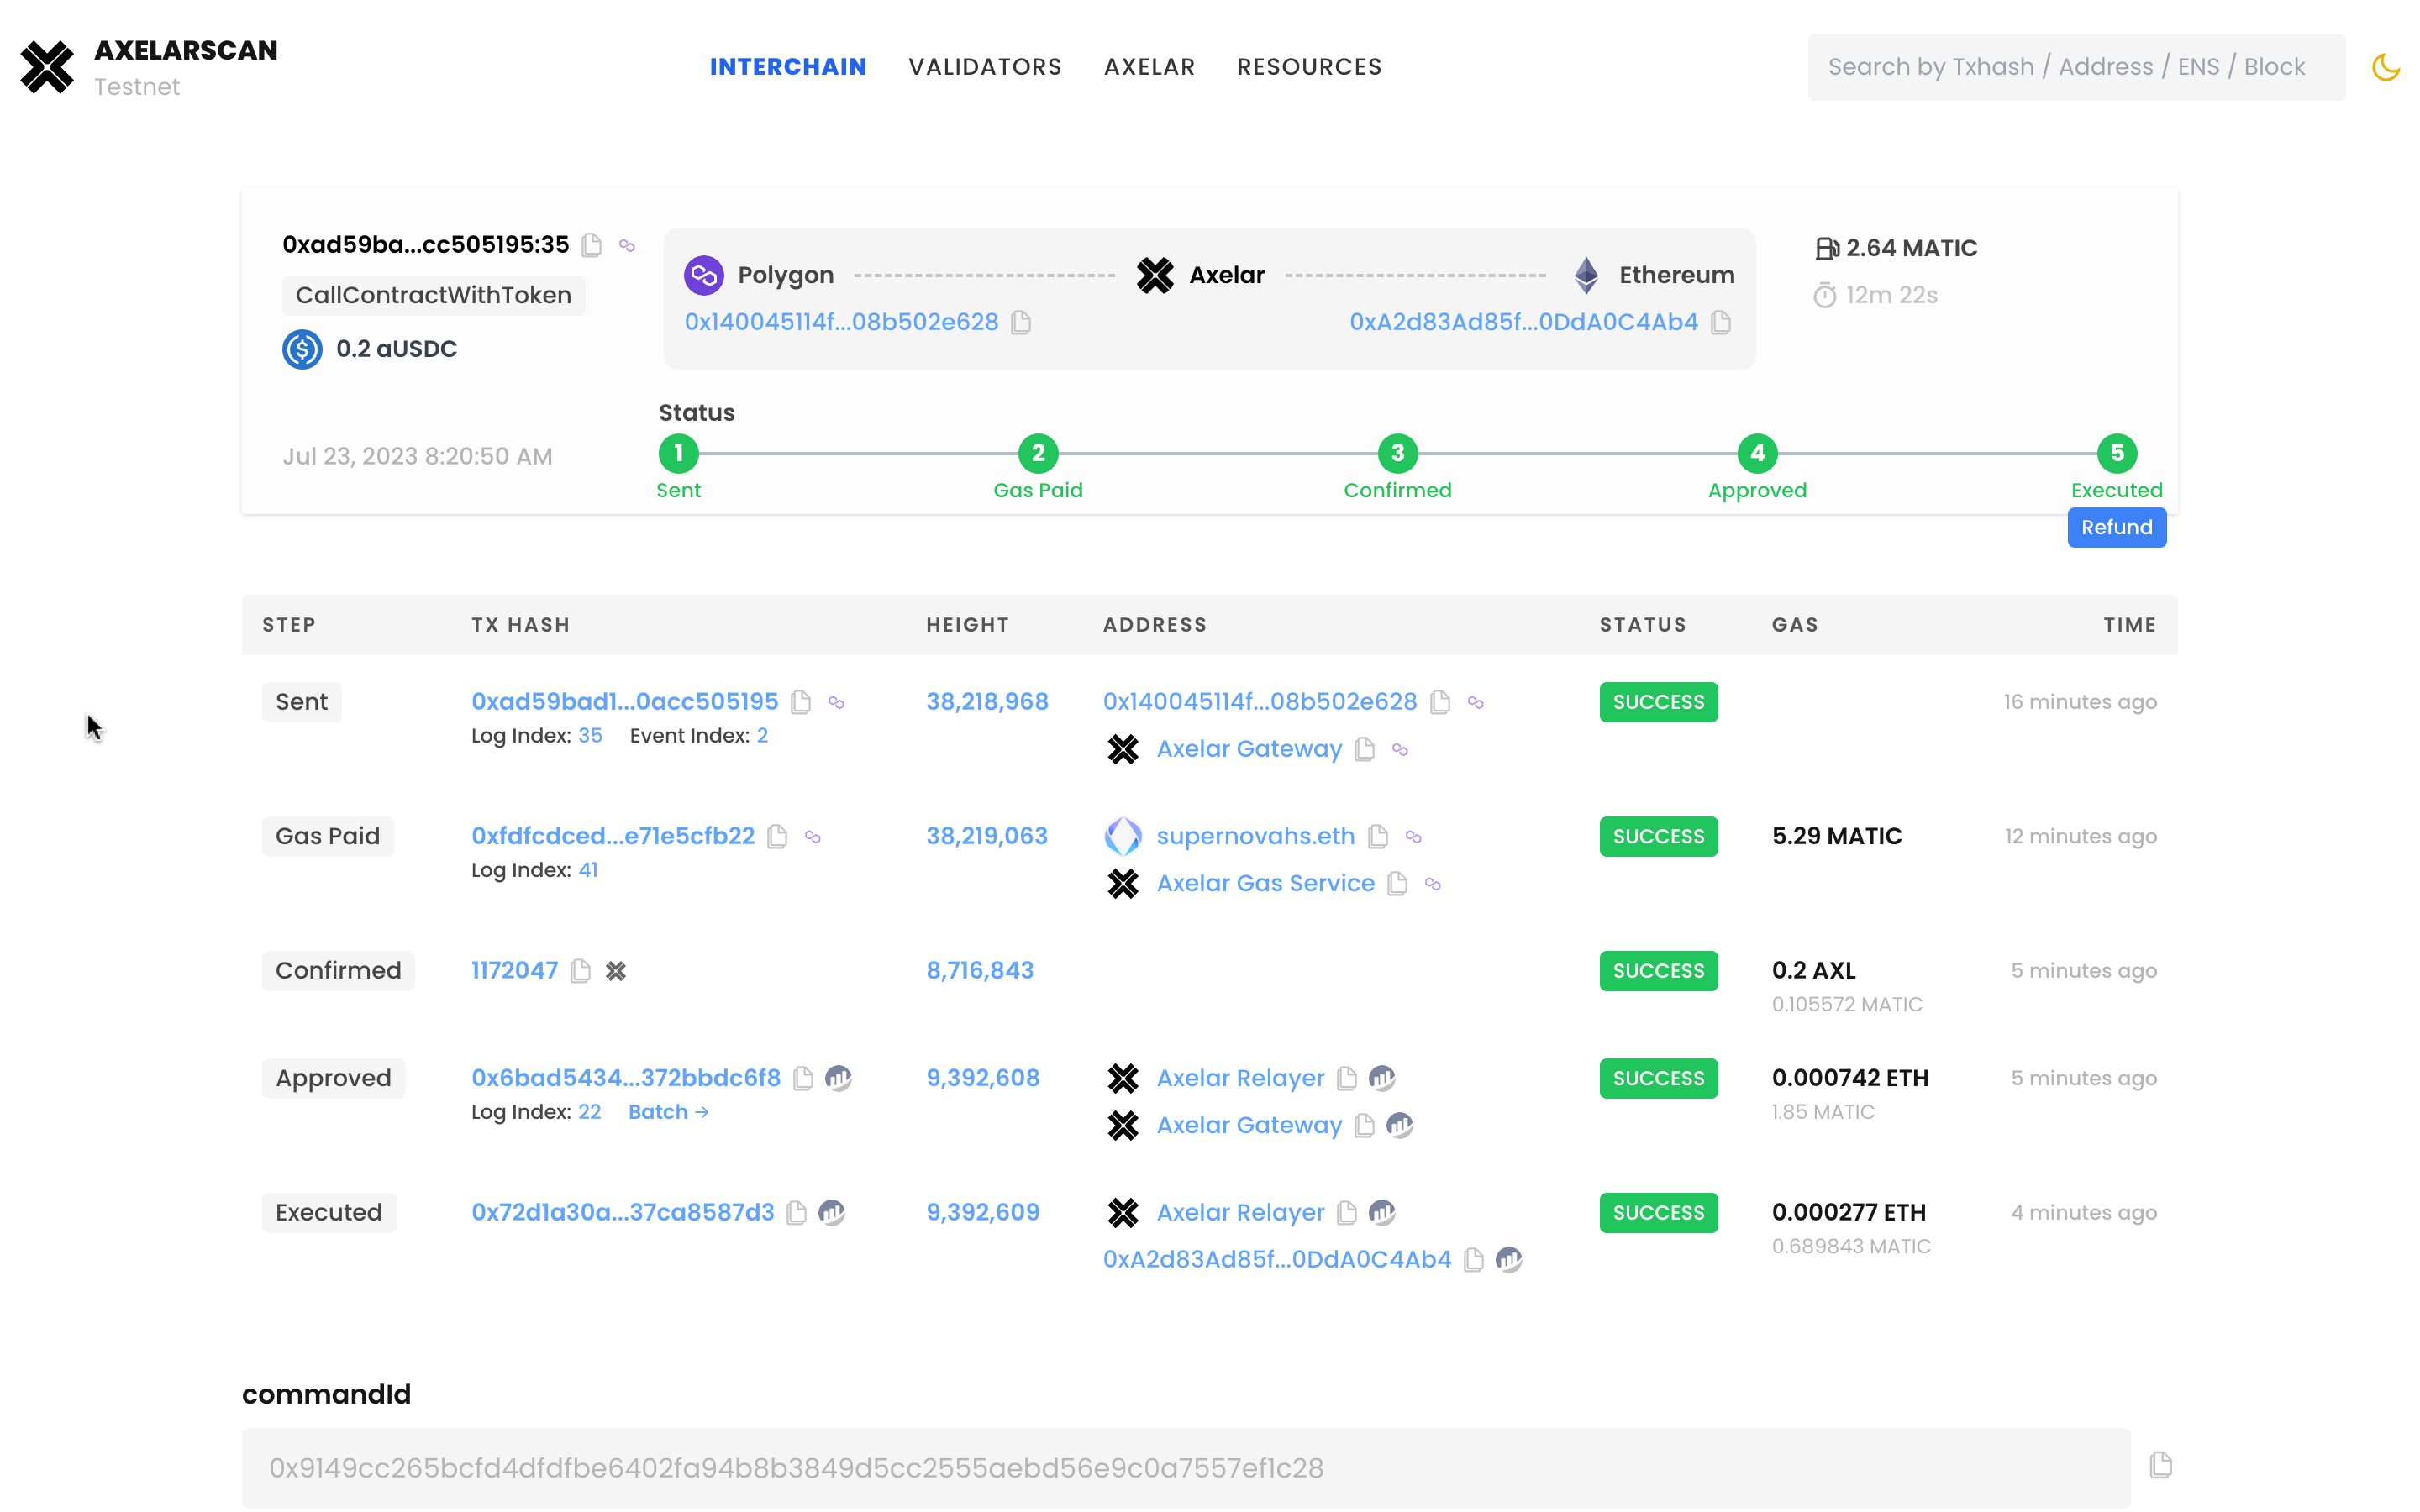
Task: Copy Axelar Gas Service address
Action: point(1398,883)
